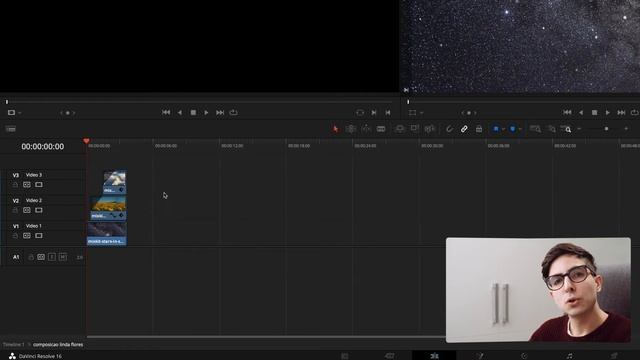Screen dimensions: 640x360
Task: Click the timeline zoom-in plus button
Action: pos(626,129)
